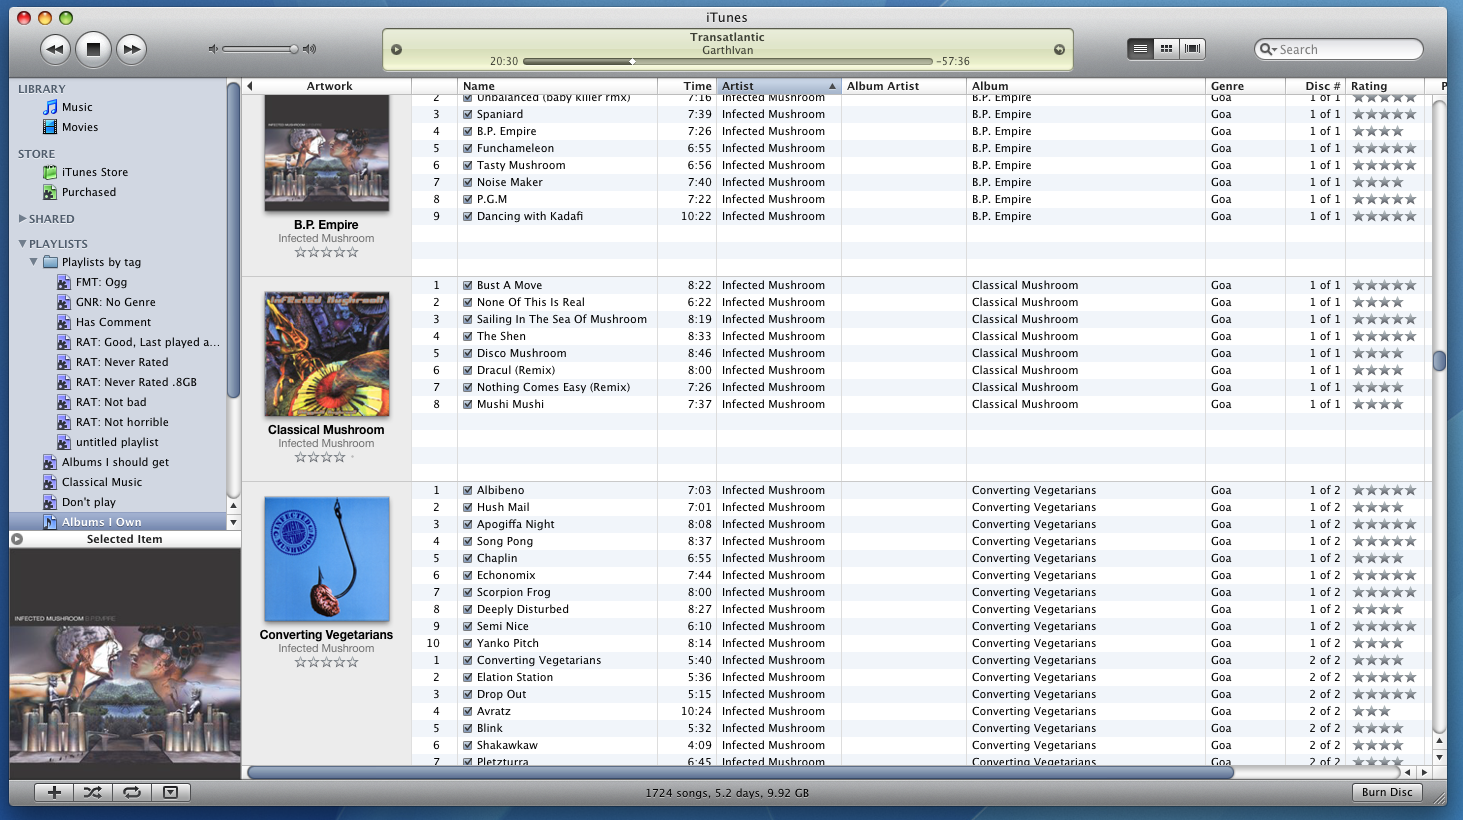The height and width of the screenshot is (820, 1463).
Task: Select the RAT: Not bad playlist
Action: coord(111,402)
